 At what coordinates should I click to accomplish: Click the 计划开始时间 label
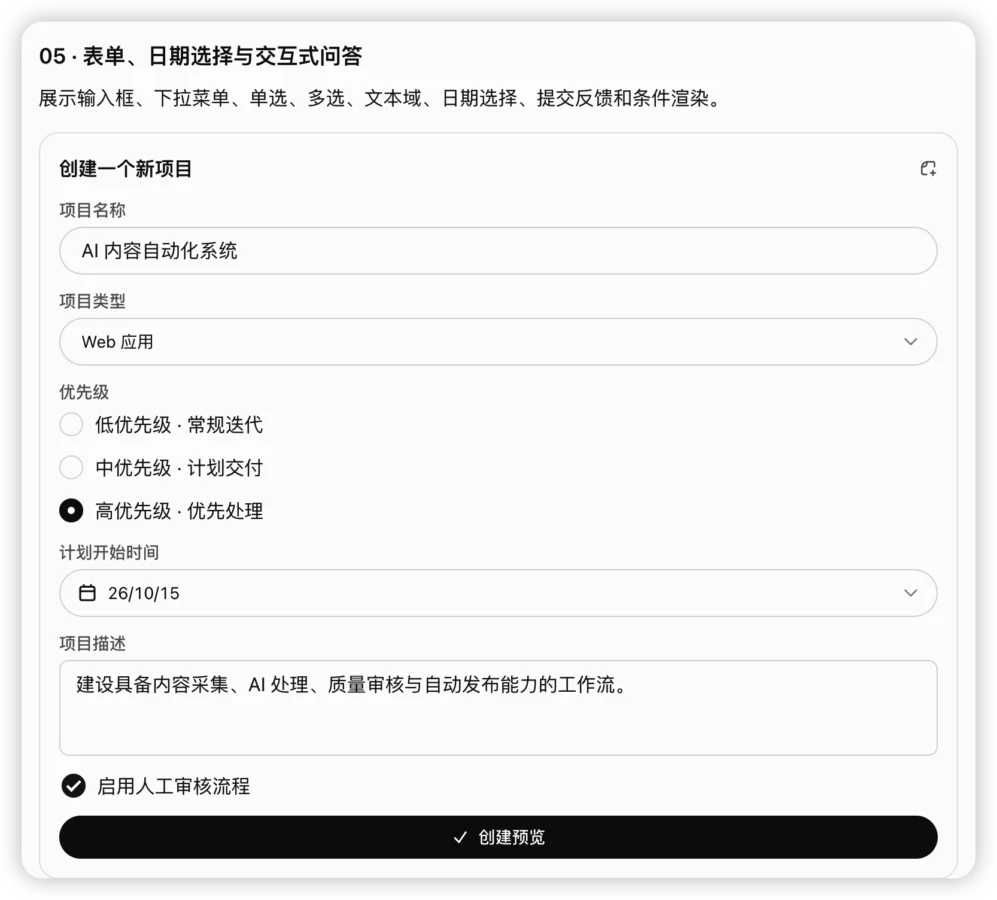(109, 553)
